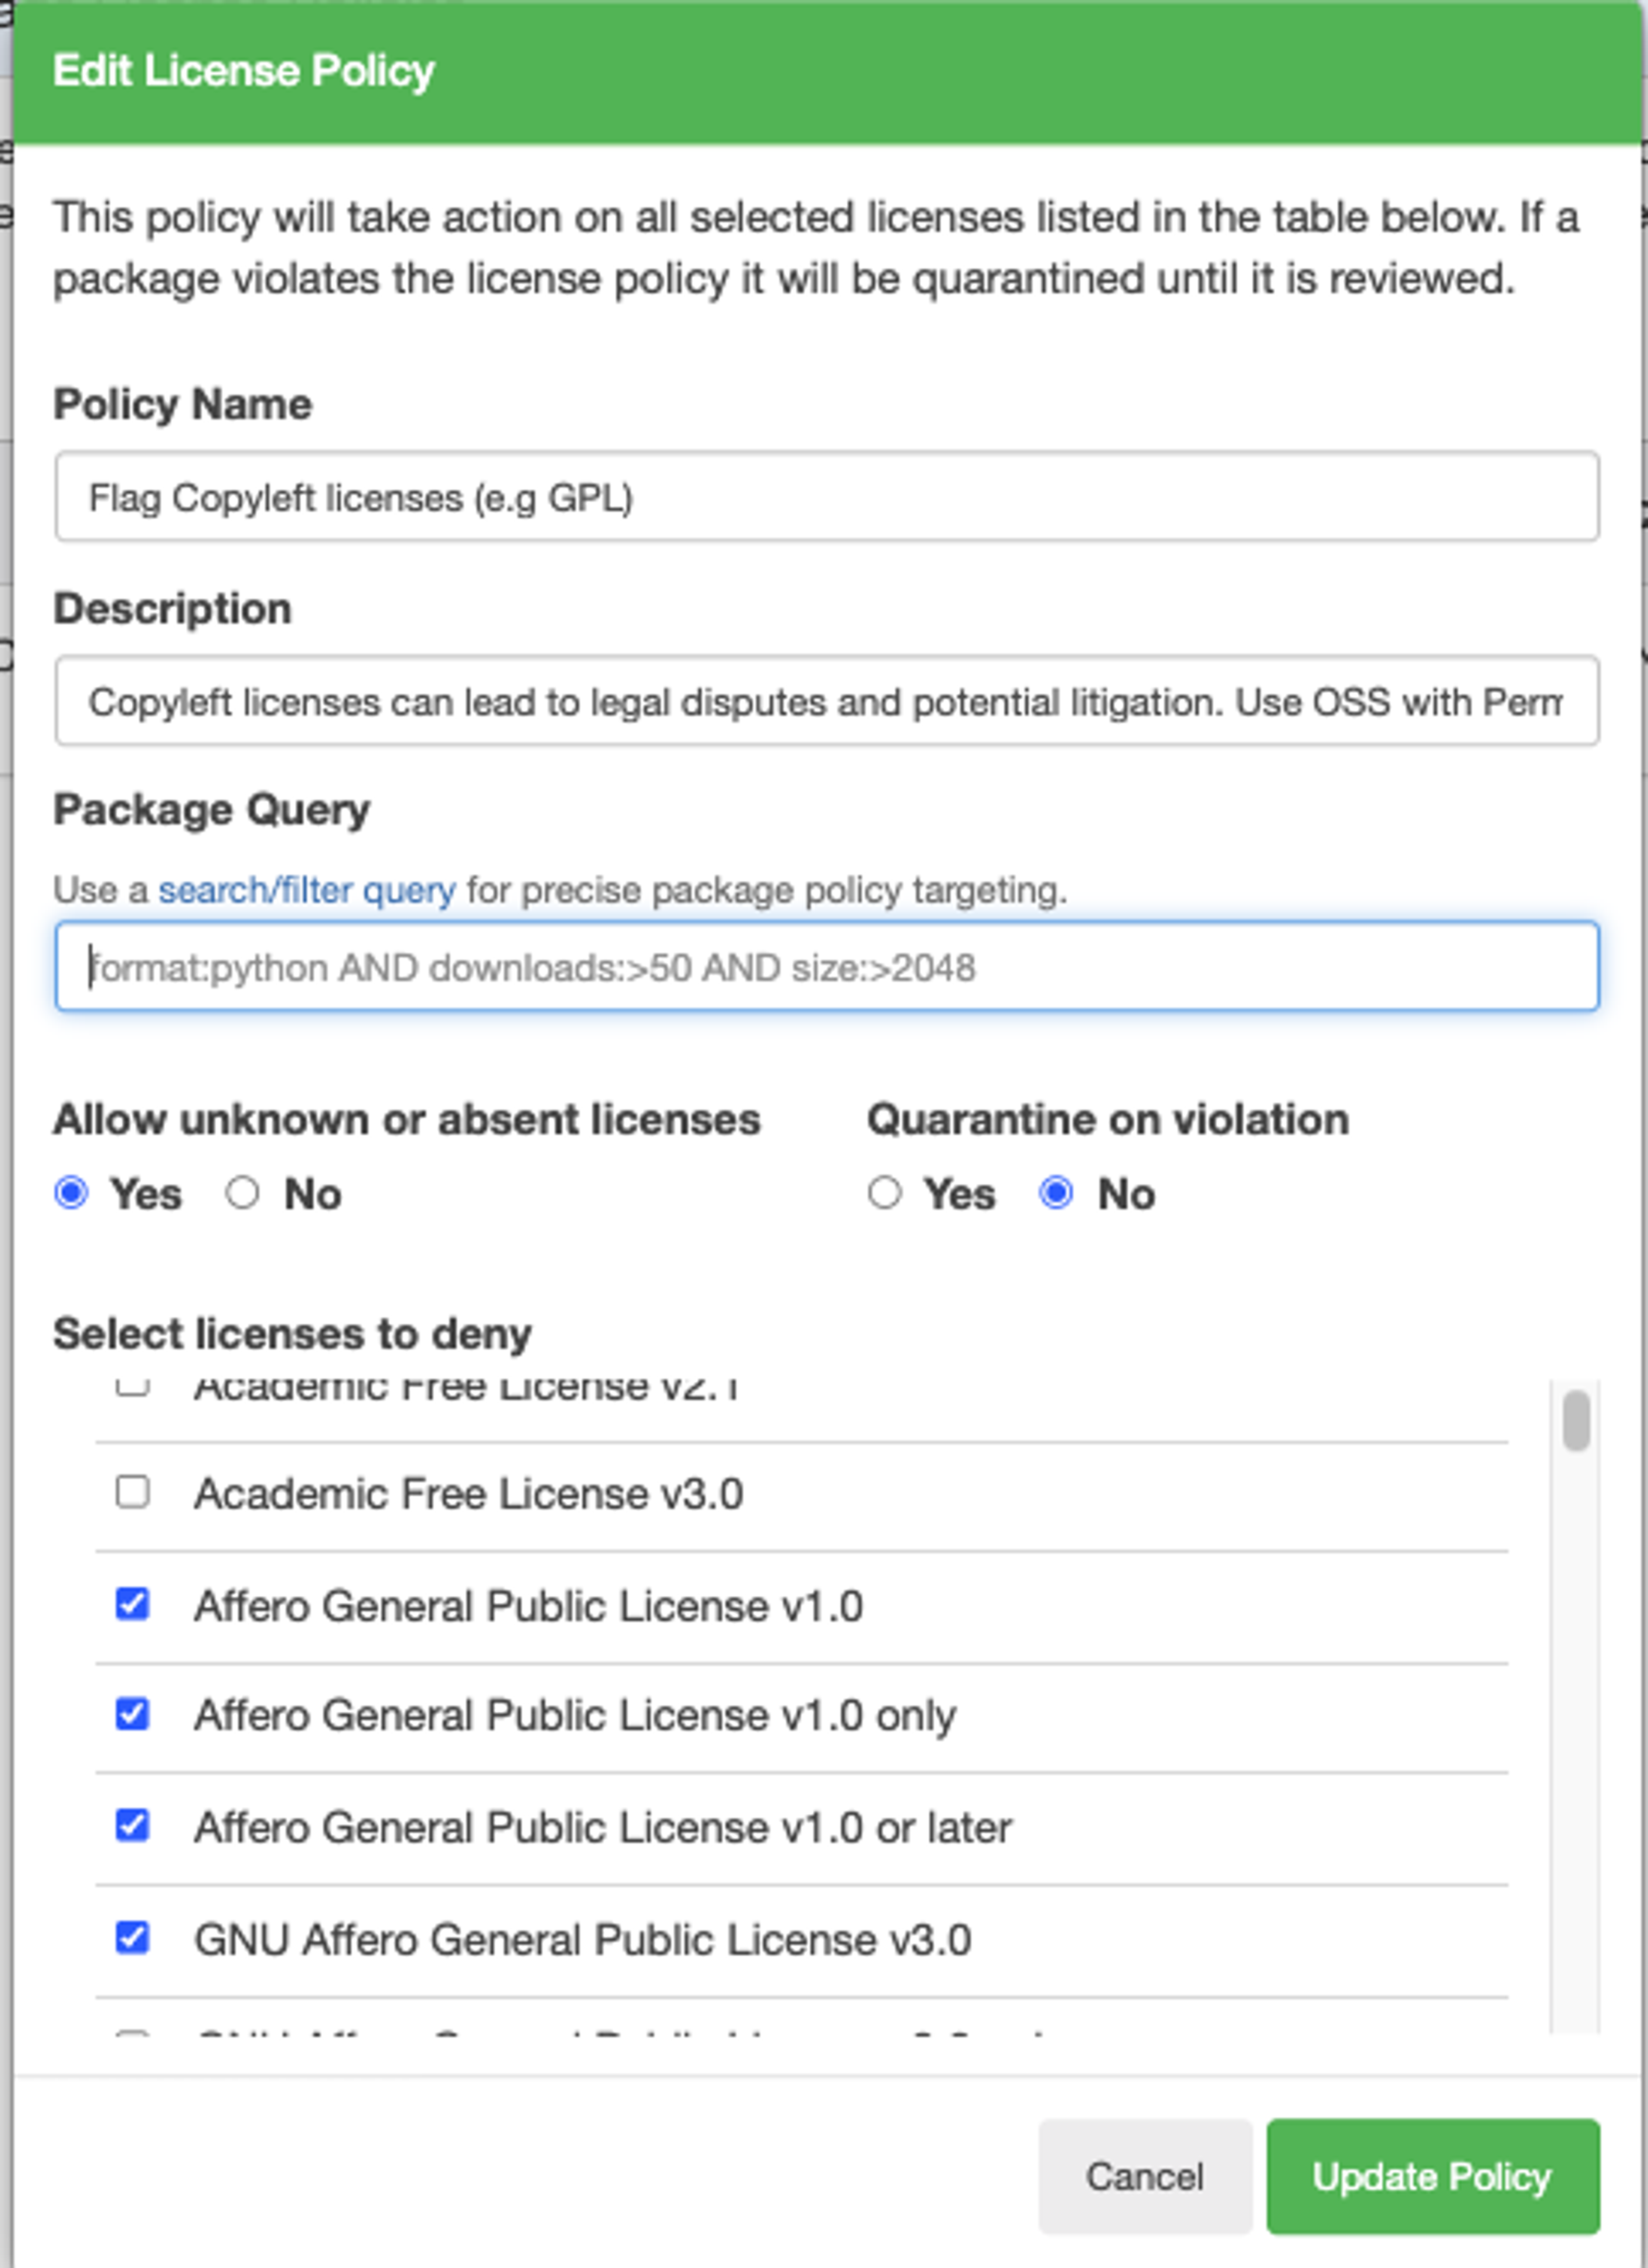Choose No for Quarantine on violation

1057,1193
